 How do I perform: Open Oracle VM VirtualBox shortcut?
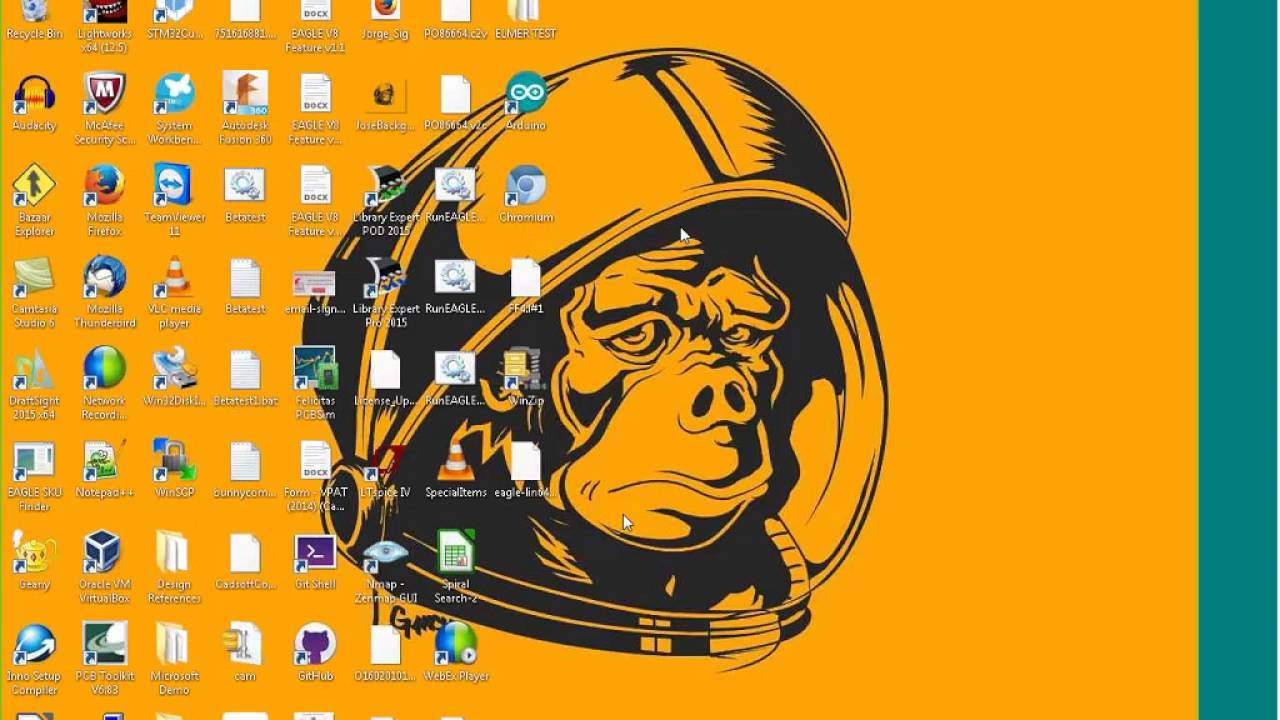(104, 553)
